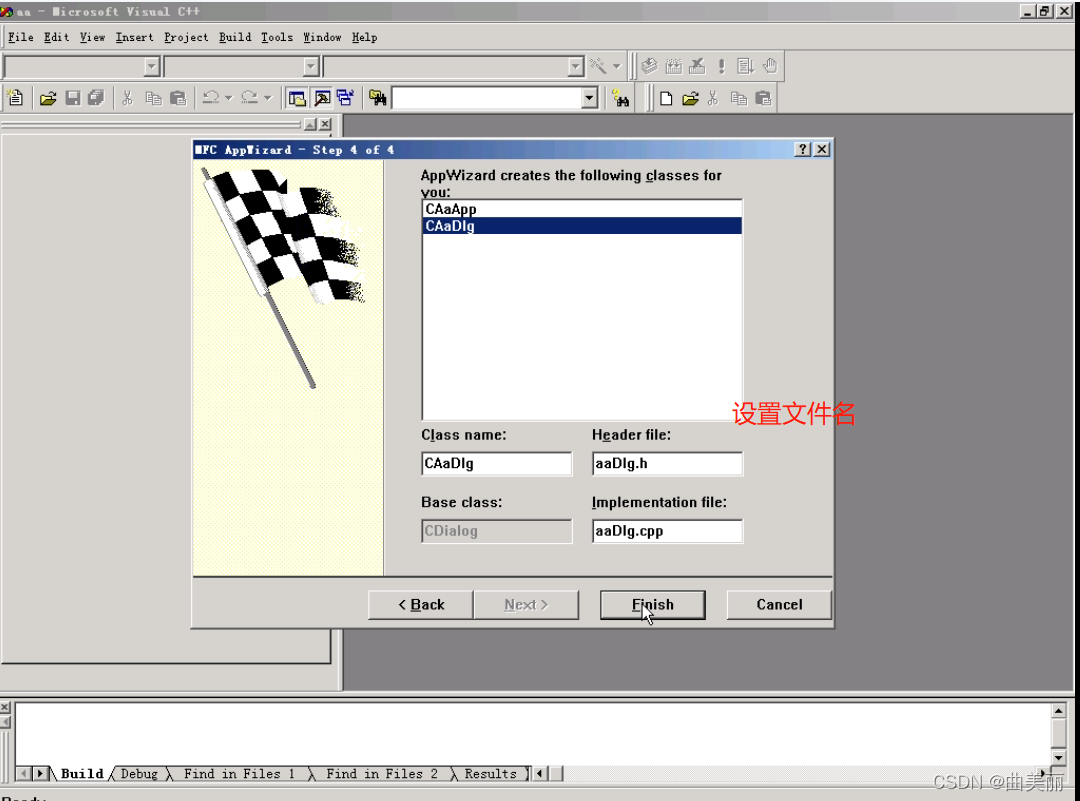This screenshot has width=1080, height=801.
Task: Open the WizardBar actions dropdown arrow
Action: point(616,66)
